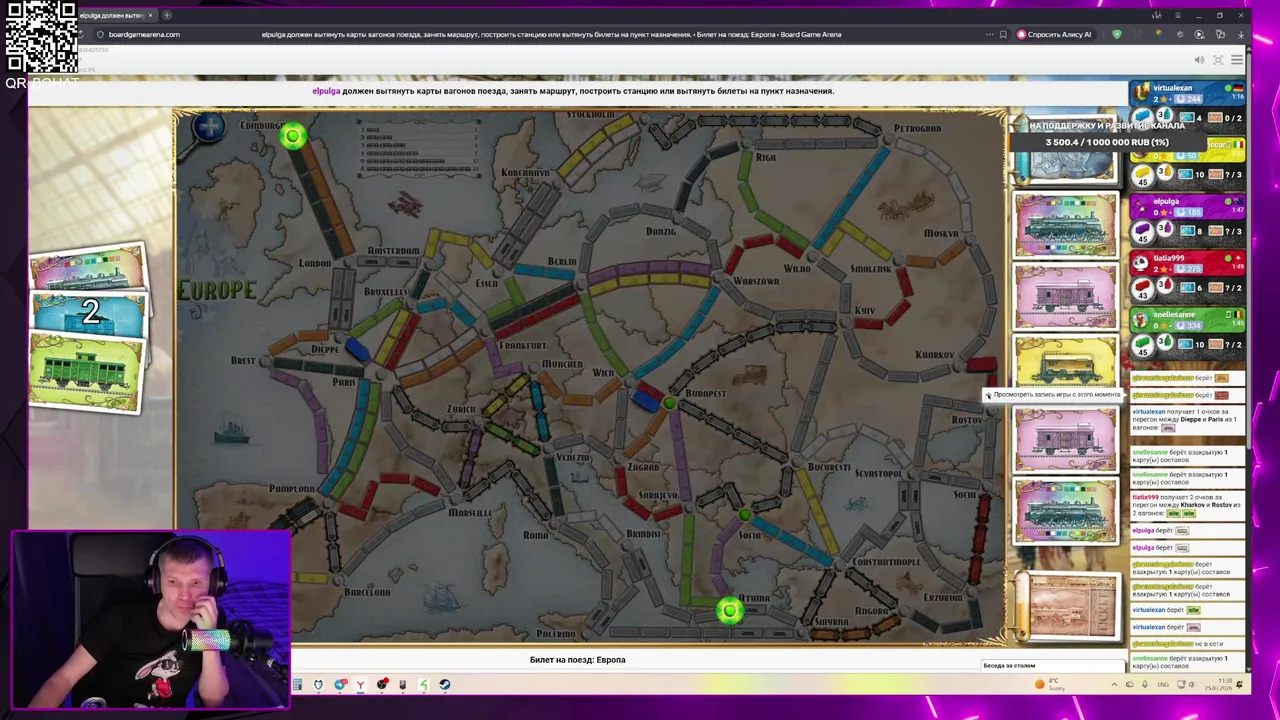Bookmark the page with the bookmark icon
1280x720 pixels.
1003,34
